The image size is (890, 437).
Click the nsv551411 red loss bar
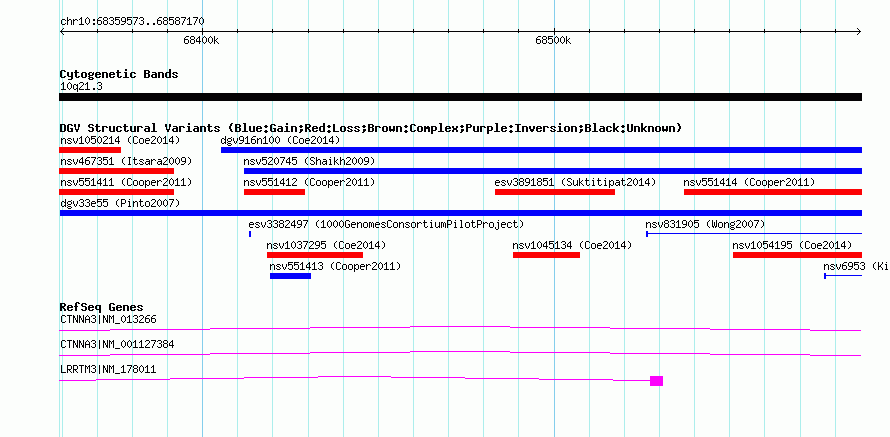coord(116,192)
